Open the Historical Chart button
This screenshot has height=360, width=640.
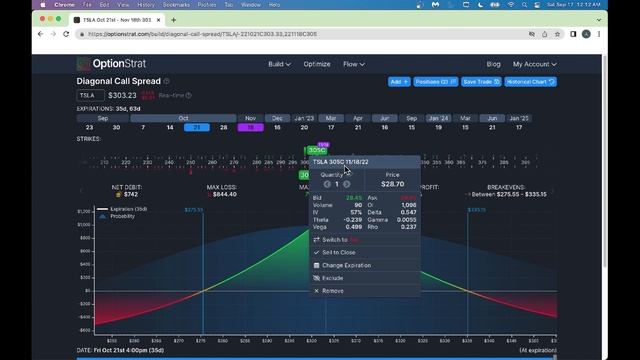530,82
